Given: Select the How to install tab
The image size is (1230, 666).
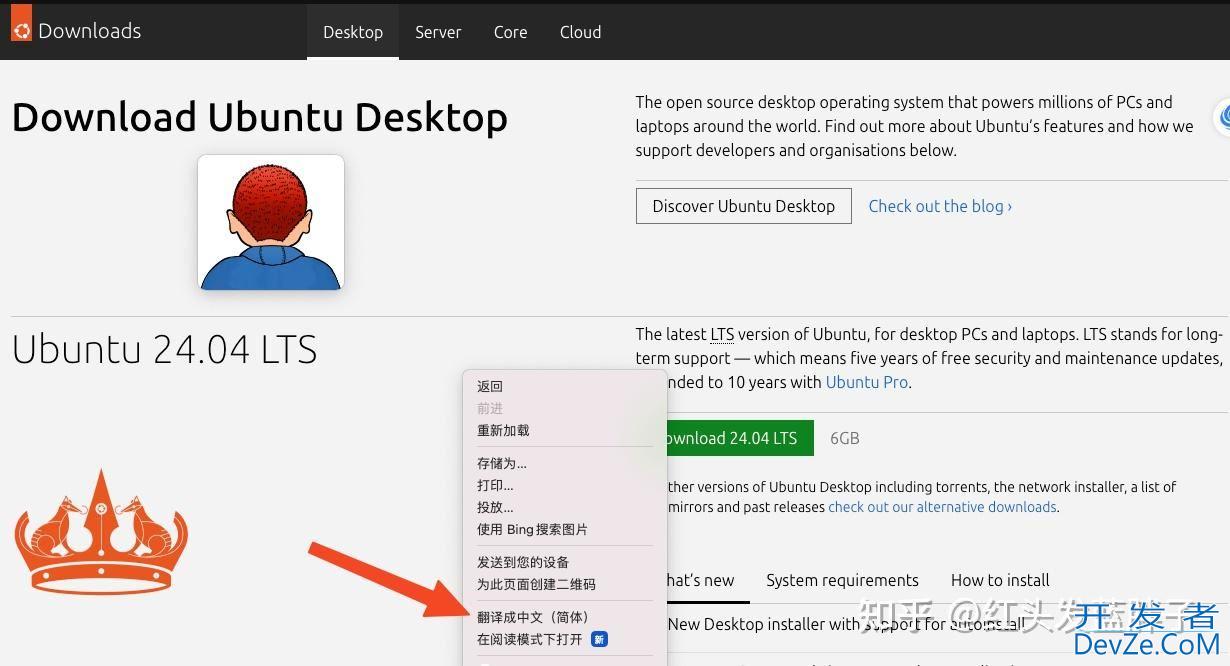Looking at the screenshot, I should (x=1000, y=580).
